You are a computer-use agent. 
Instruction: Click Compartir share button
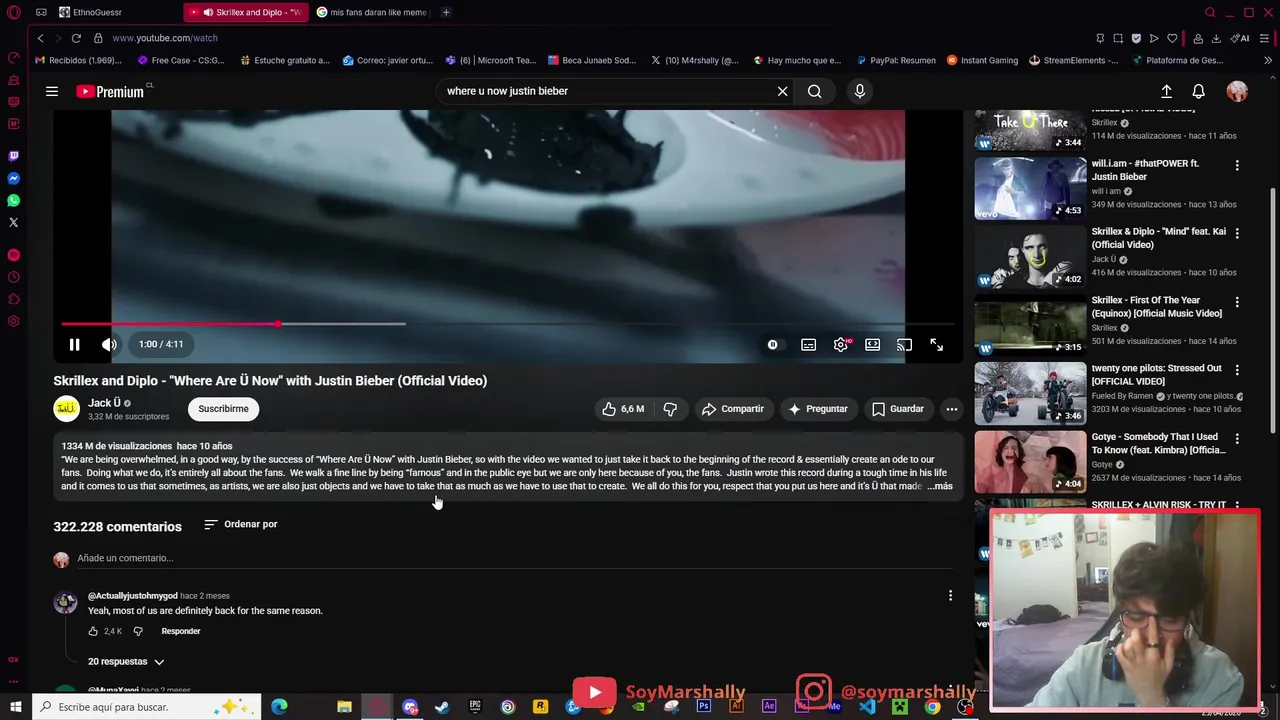pyautogui.click(x=732, y=409)
